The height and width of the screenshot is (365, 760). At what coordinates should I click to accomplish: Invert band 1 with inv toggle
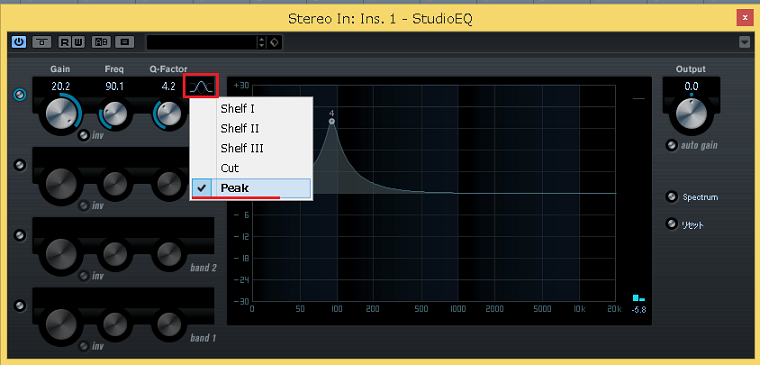(84, 346)
